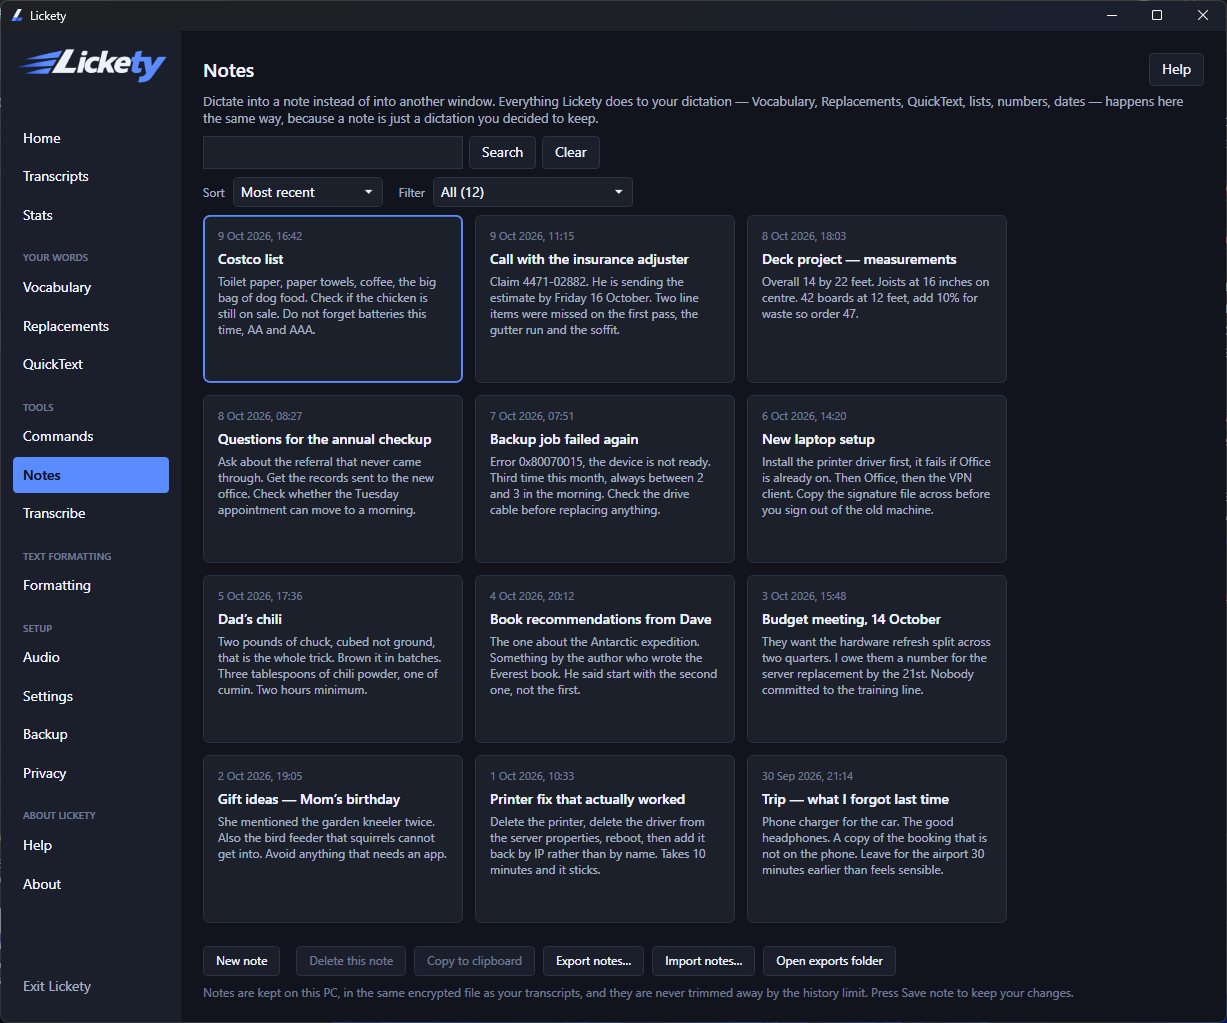The width and height of the screenshot is (1227, 1023).
Task: Click Import notes... button
Action: click(703, 961)
